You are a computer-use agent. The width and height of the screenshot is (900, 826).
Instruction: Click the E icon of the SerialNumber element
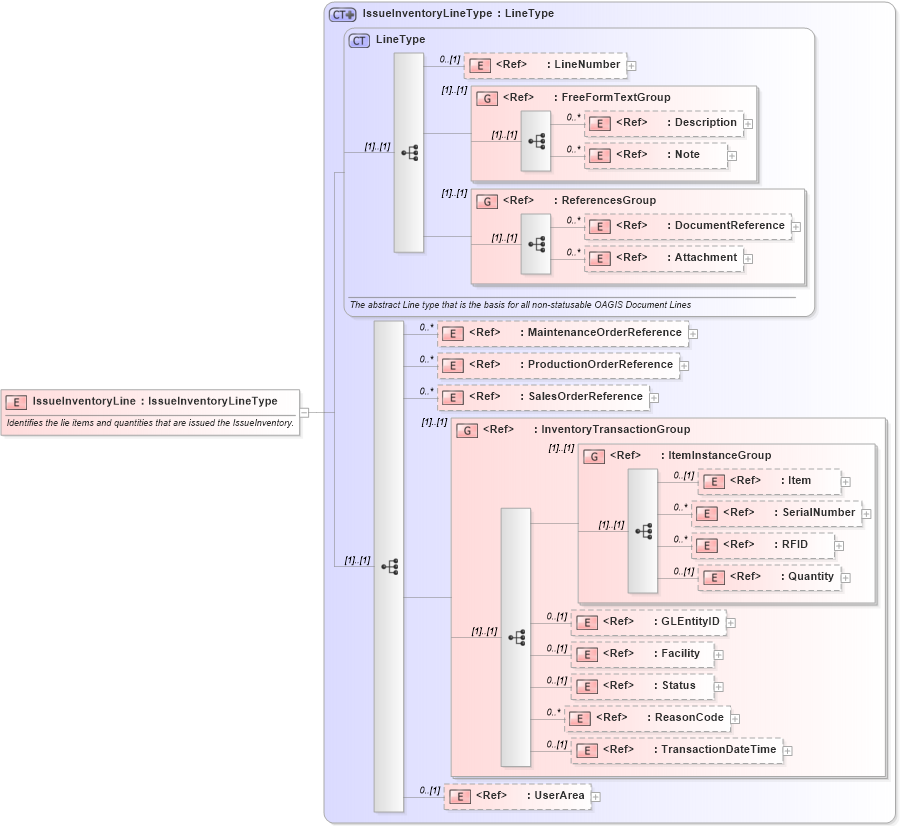pos(705,512)
